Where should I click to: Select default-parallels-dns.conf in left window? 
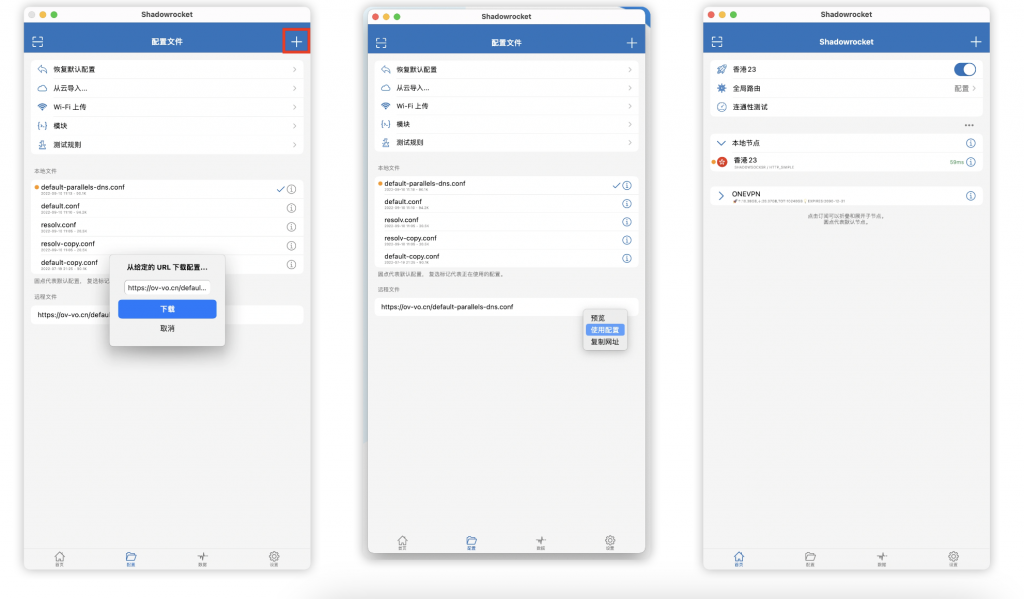(167, 189)
